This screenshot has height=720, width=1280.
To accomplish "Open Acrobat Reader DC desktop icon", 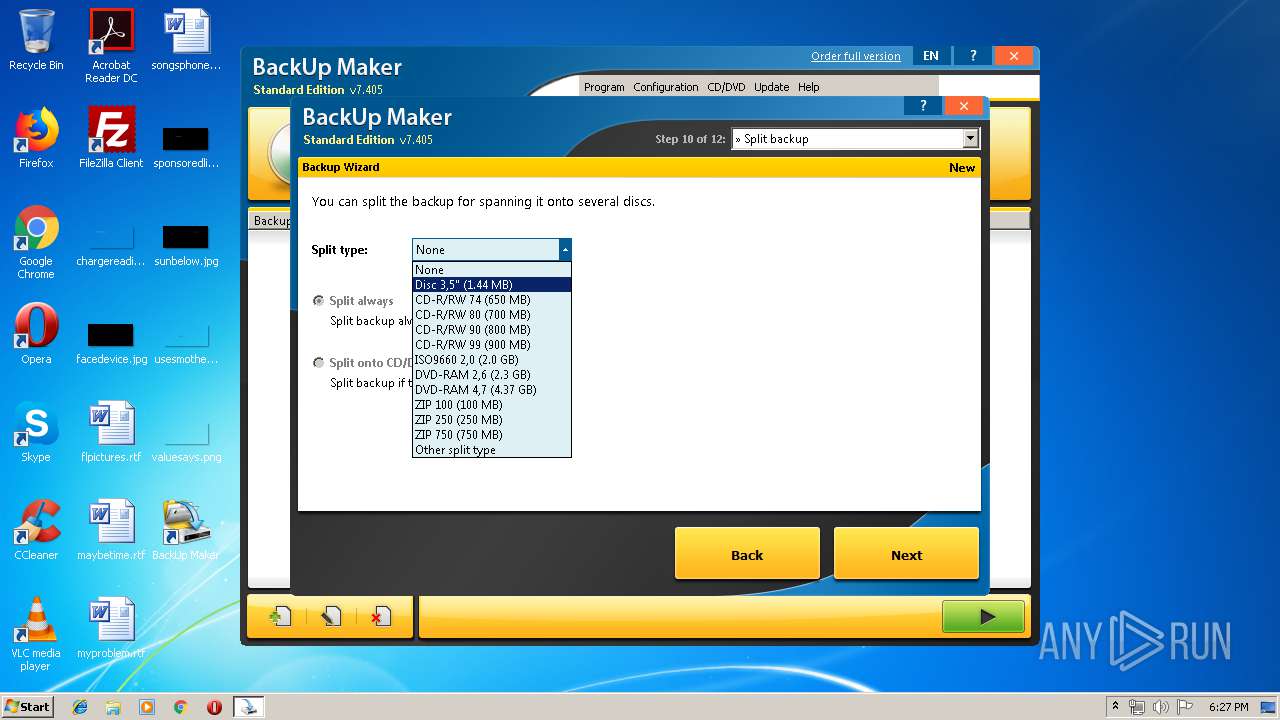I will coord(111,46).
